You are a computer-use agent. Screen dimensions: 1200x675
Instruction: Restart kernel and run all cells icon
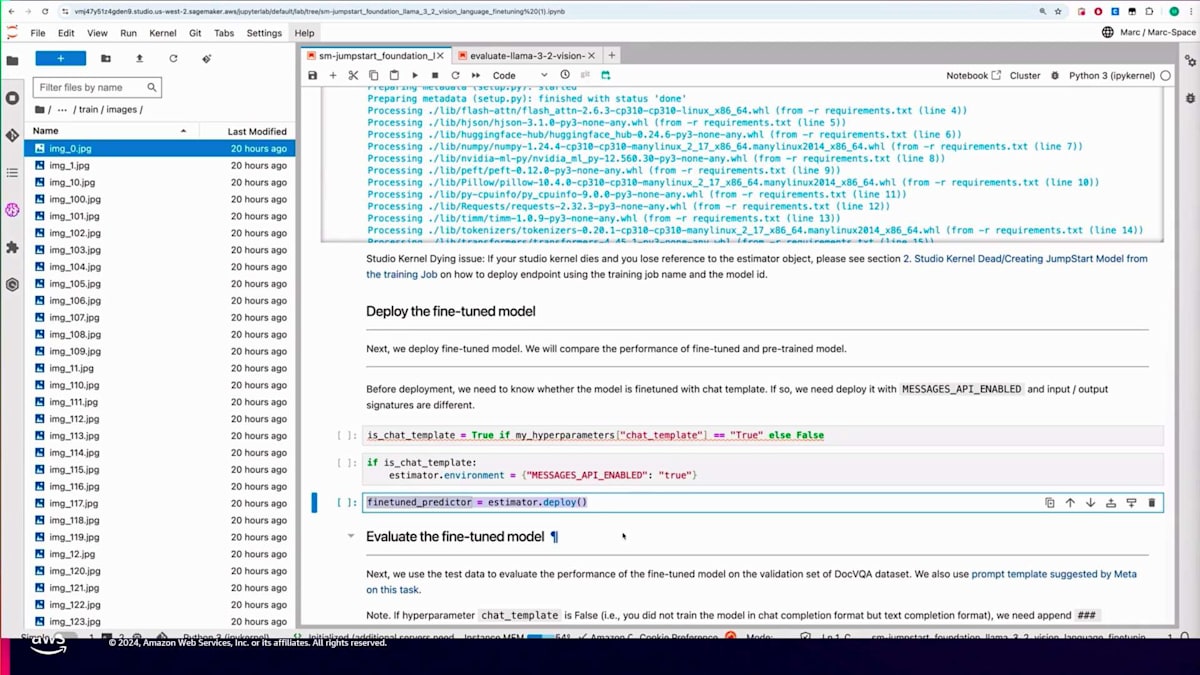pyautogui.click(x=475, y=75)
